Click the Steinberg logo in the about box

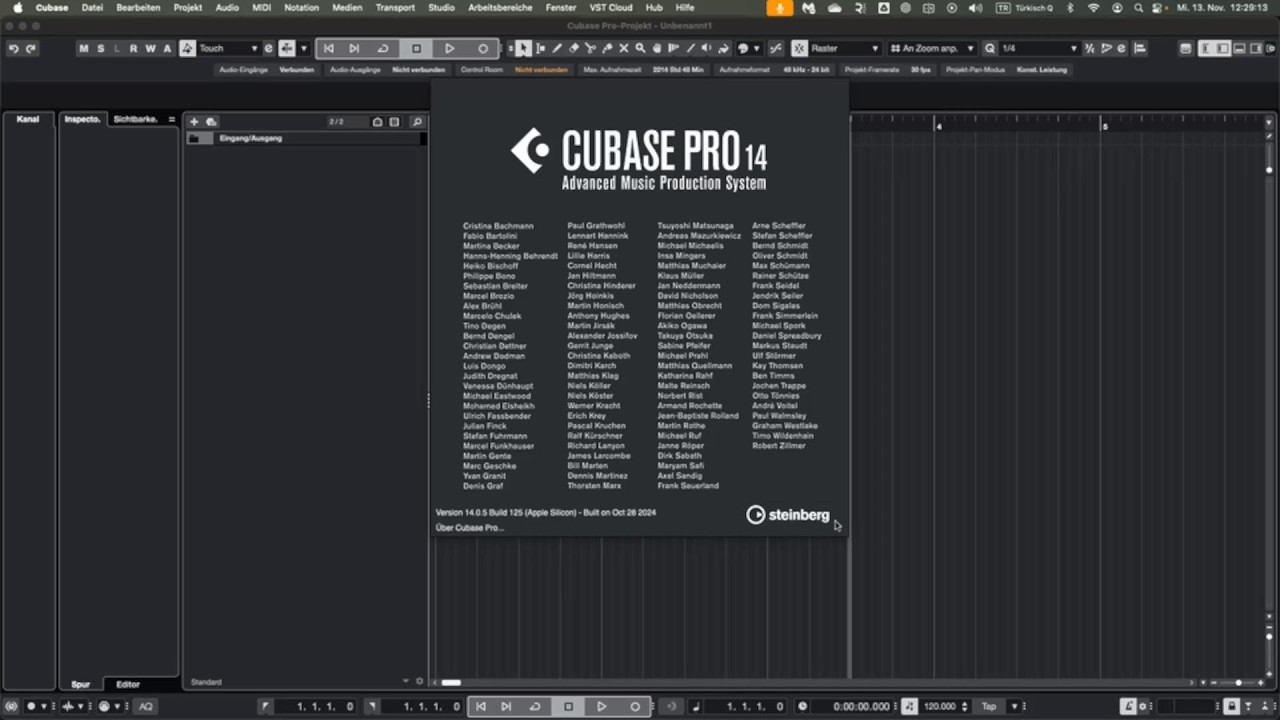[788, 515]
